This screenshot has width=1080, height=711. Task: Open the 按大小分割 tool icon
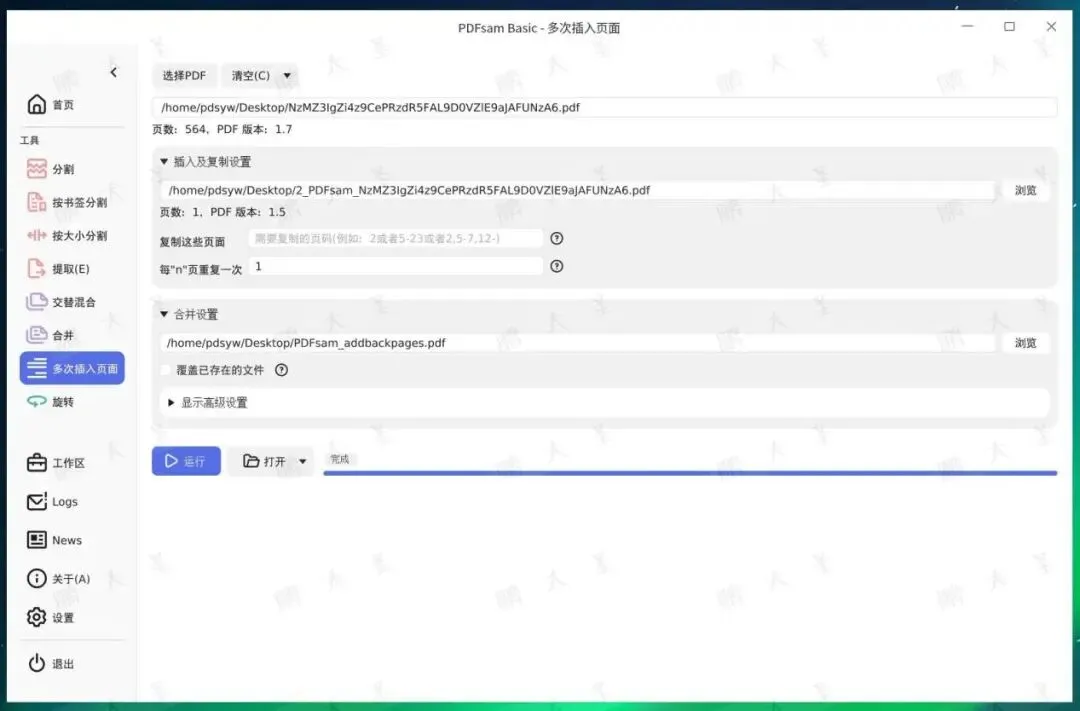coord(37,236)
